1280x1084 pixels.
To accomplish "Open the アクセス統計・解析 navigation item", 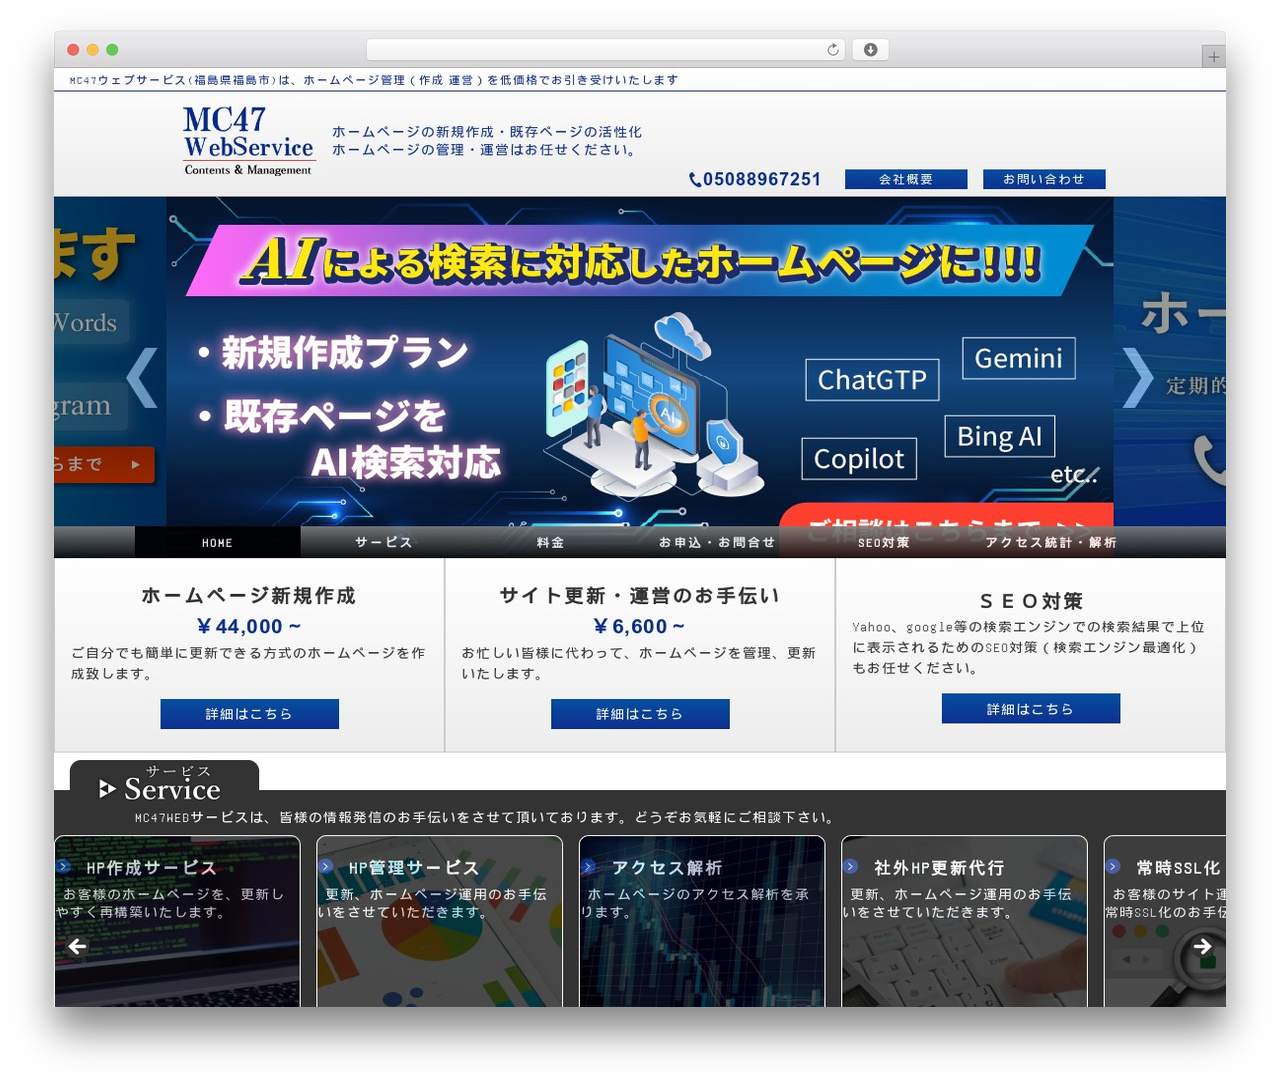I will tap(1051, 542).
